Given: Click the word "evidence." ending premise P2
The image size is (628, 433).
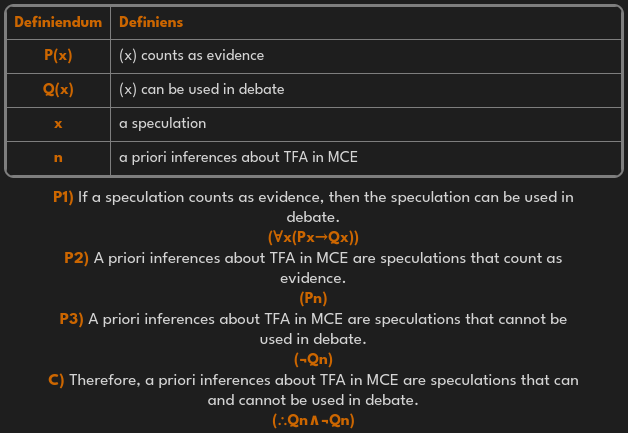Looking at the screenshot, I should pos(313,278).
